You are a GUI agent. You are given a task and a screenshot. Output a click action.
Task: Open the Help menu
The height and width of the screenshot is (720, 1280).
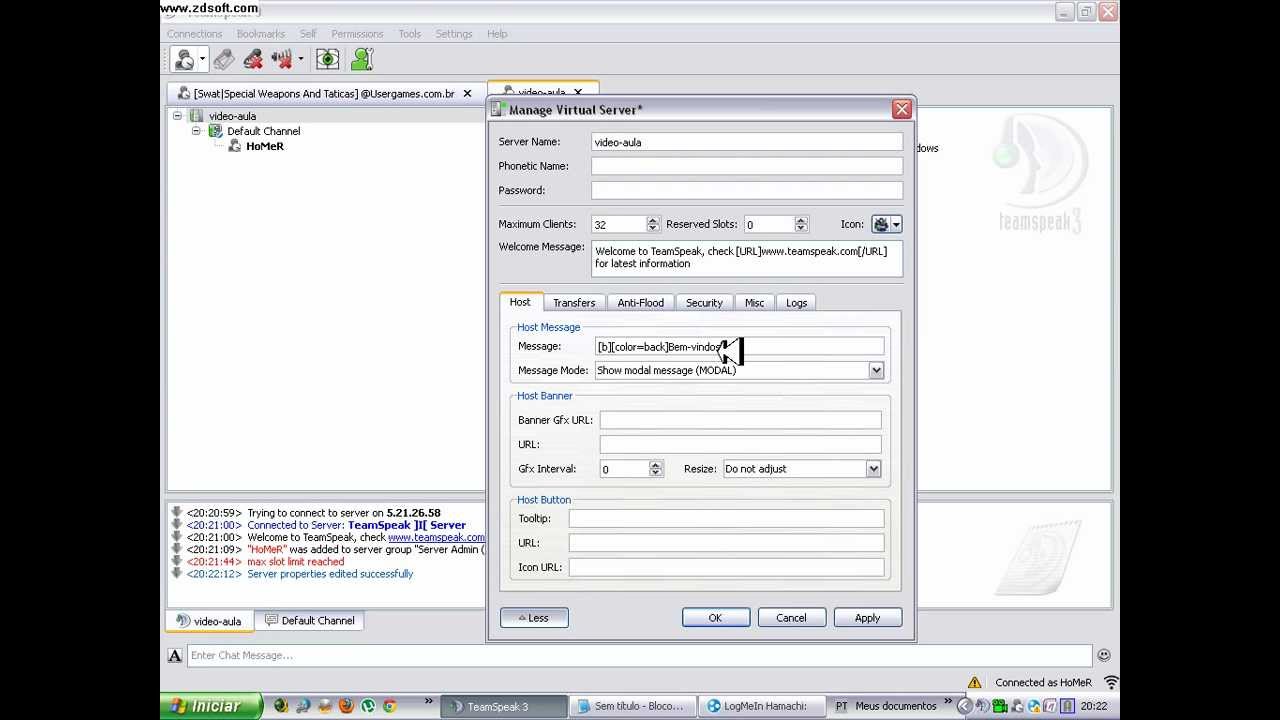[x=497, y=34]
